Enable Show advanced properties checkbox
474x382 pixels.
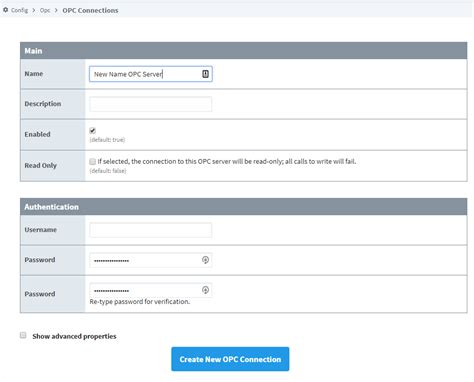(23, 335)
